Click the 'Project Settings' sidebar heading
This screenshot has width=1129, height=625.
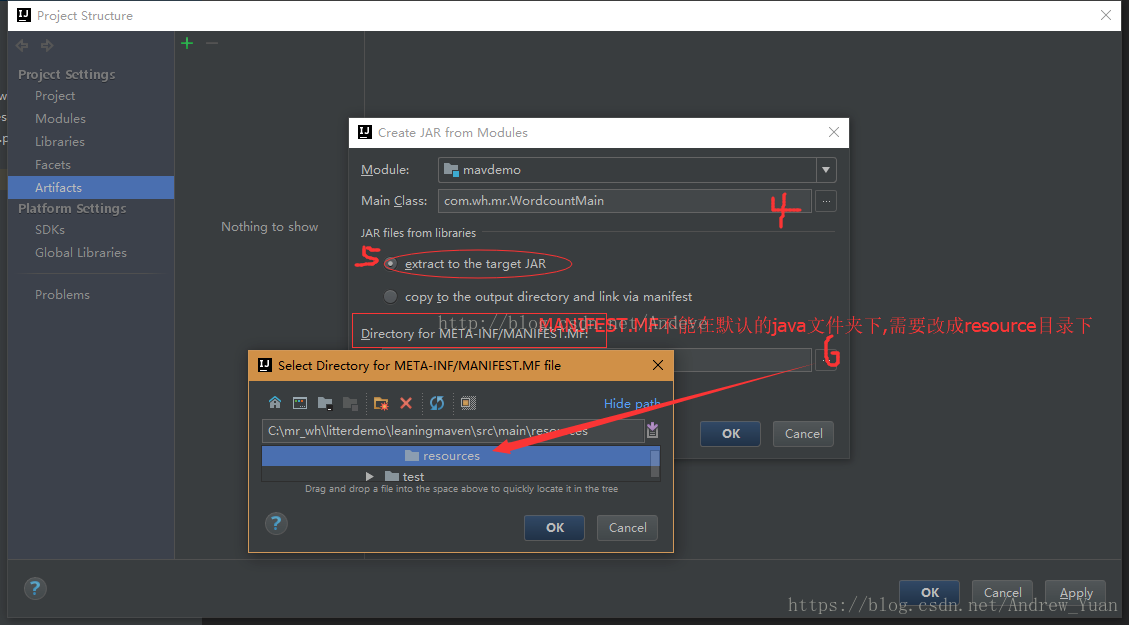[x=66, y=74]
